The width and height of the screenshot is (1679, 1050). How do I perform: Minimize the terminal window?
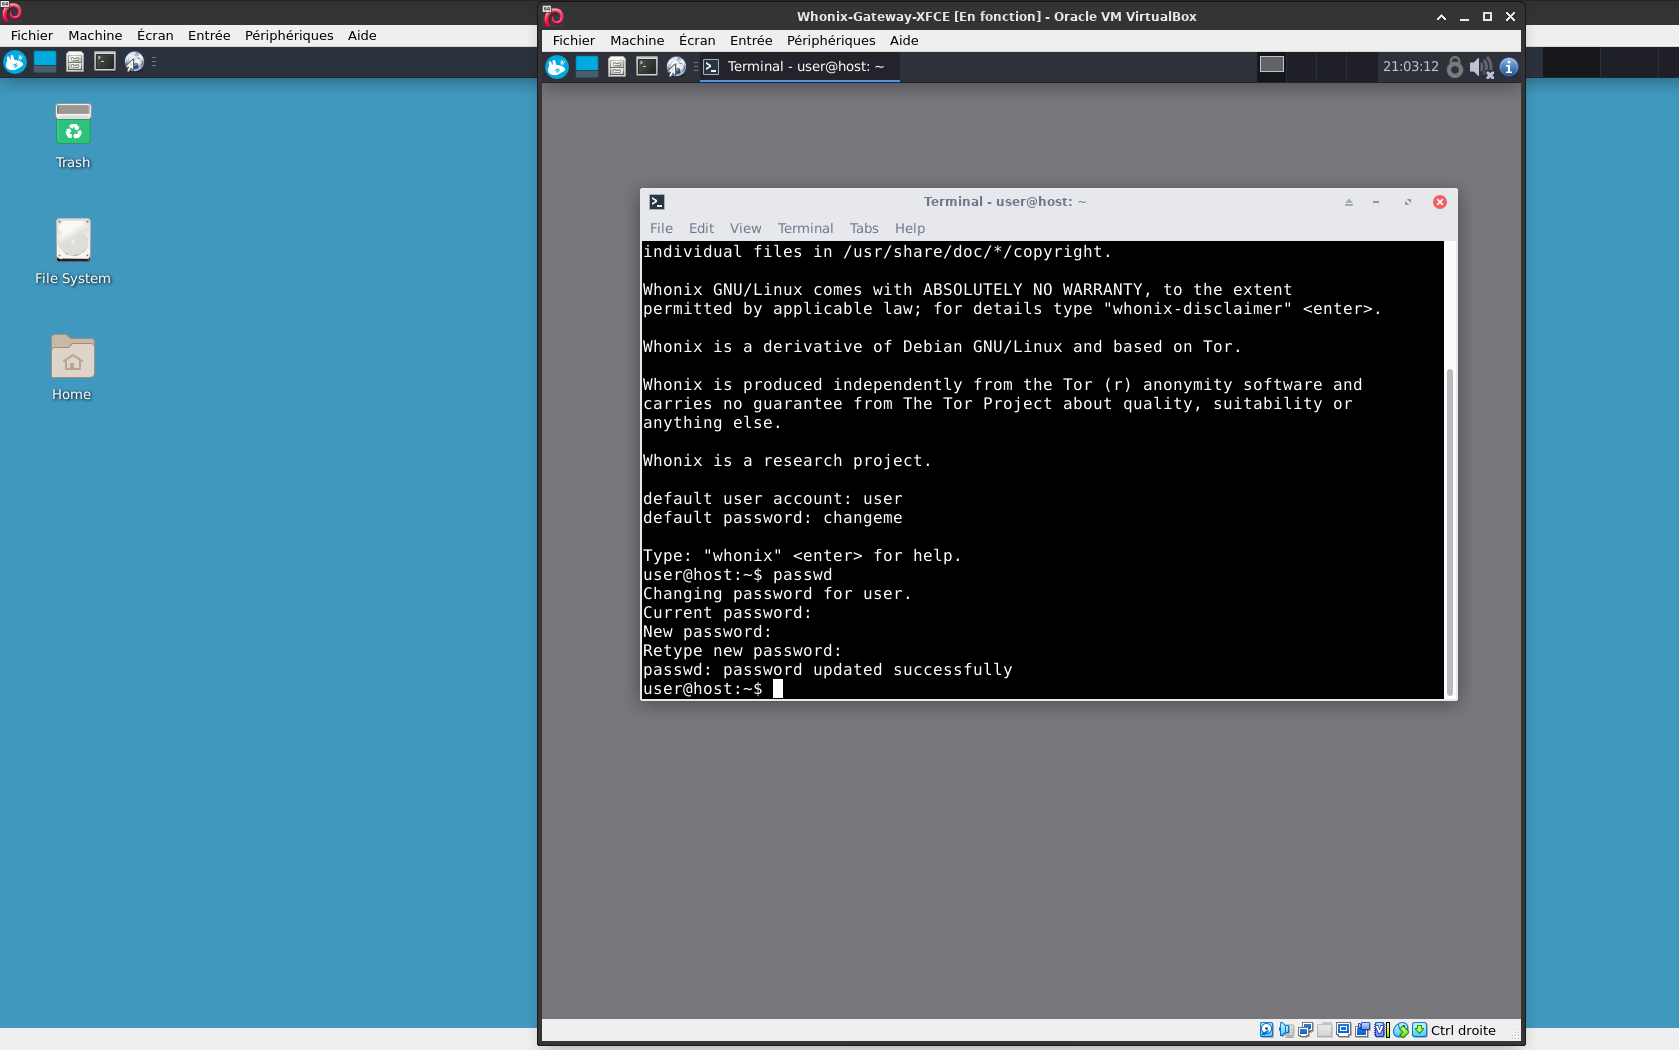1376,202
